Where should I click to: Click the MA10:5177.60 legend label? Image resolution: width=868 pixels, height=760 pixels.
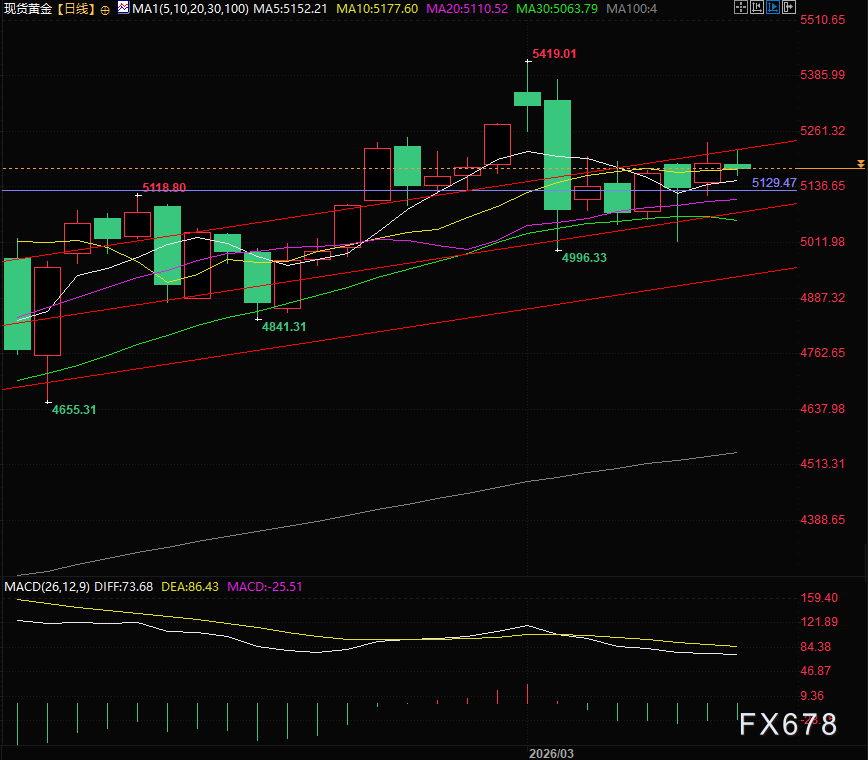377,9
